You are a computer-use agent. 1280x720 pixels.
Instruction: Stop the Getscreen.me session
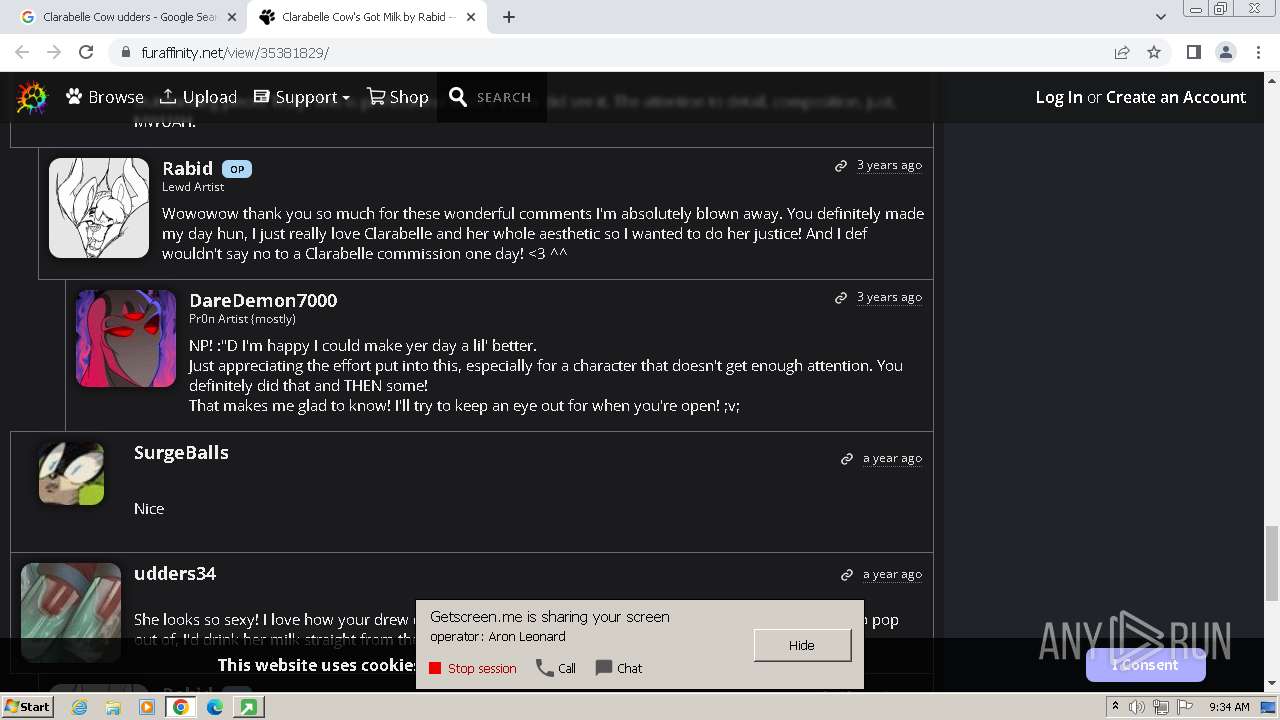click(473, 668)
